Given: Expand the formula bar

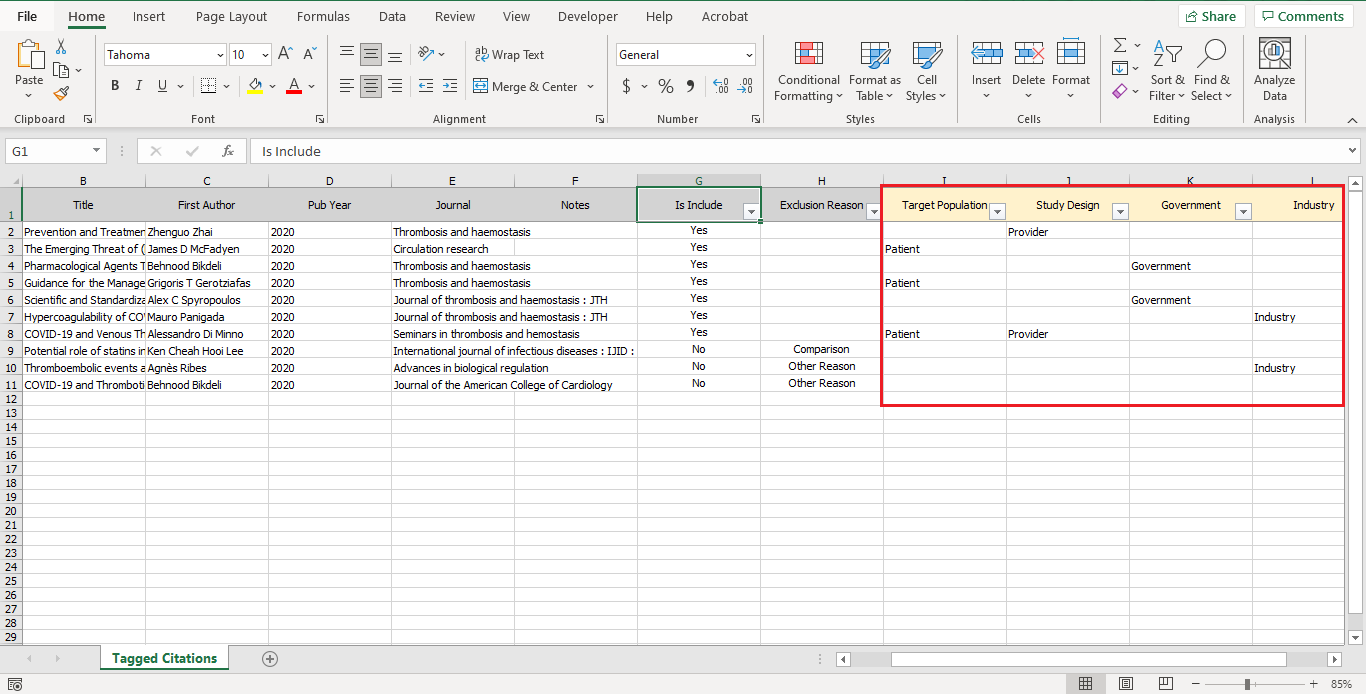Looking at the screenshot, I should [x=1353, y=151].
